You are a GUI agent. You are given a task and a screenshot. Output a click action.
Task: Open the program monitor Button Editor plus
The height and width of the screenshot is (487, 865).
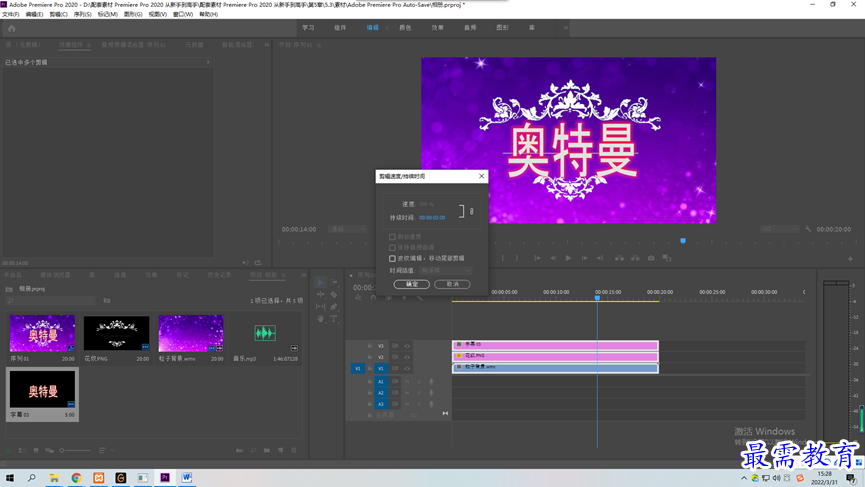[850, 259]
